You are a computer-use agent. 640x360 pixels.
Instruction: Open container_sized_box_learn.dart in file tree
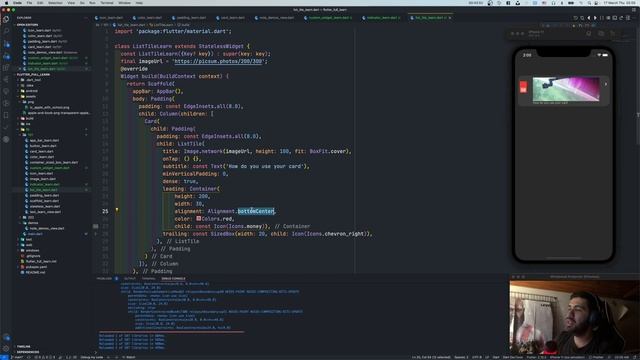tap(53, 162)
